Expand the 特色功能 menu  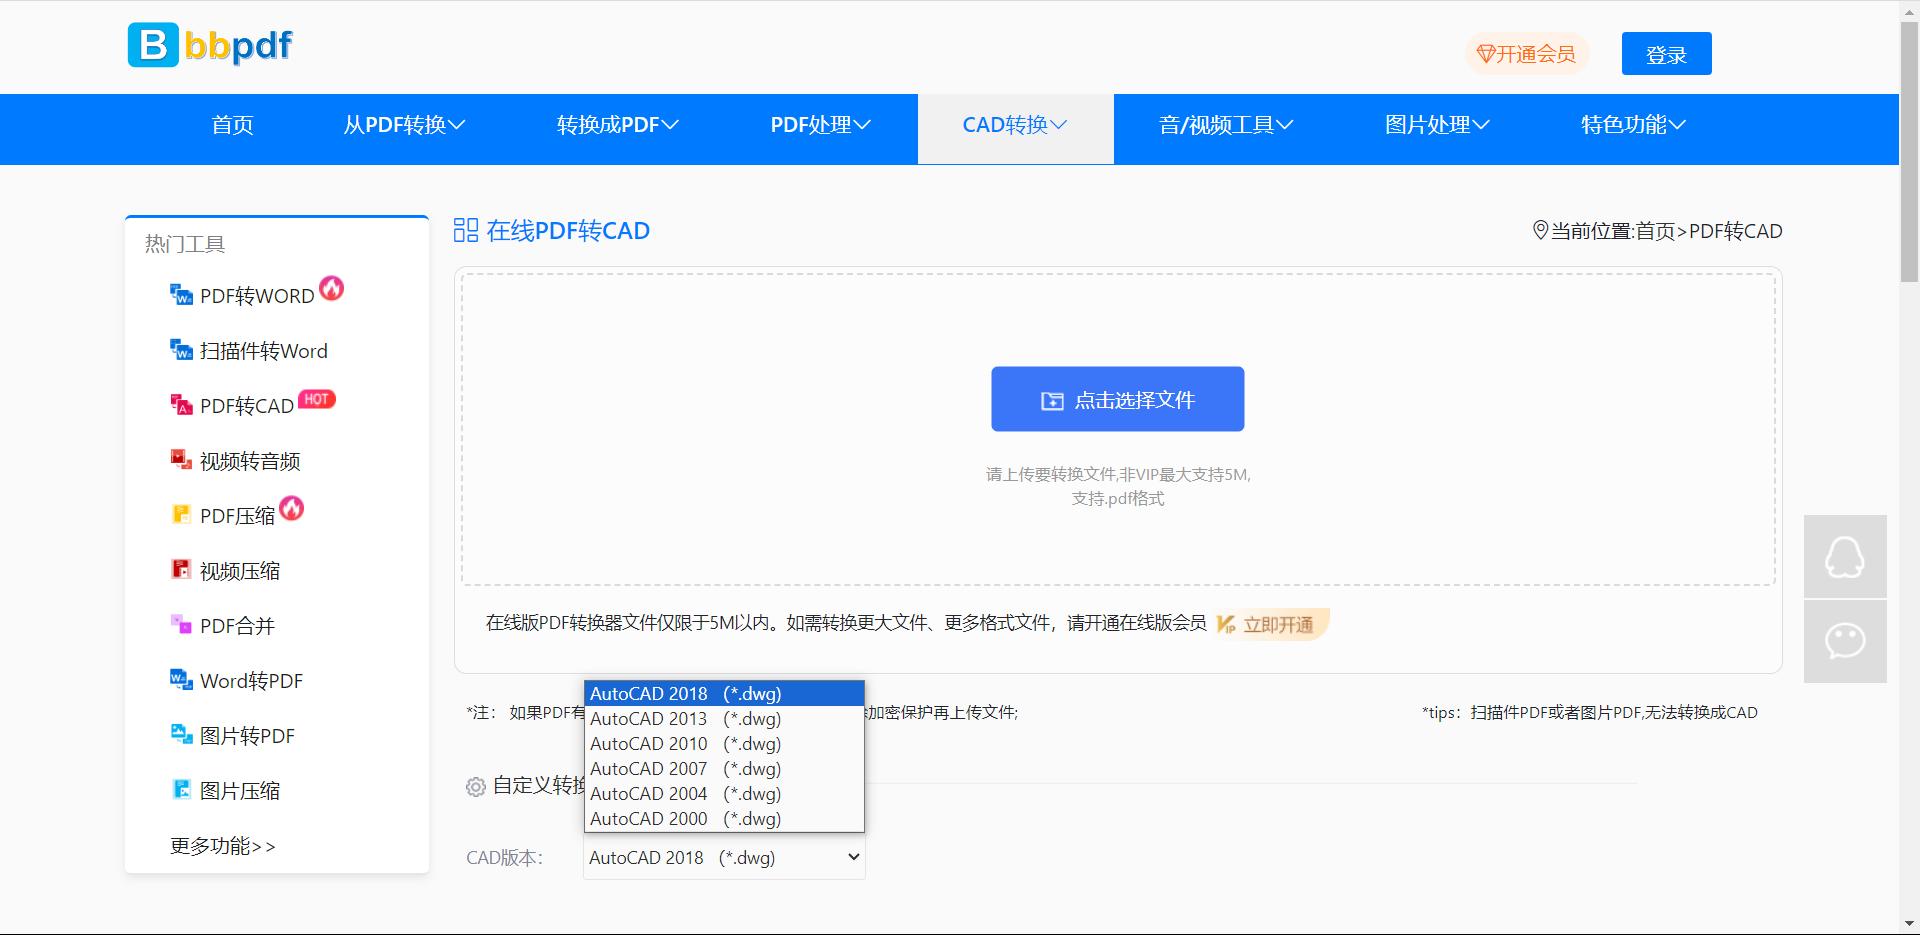coord(1633,125)
